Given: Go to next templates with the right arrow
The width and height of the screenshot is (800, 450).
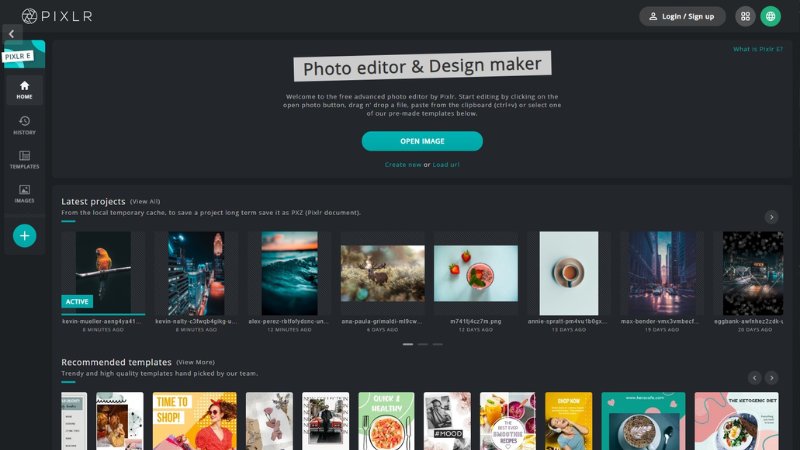Looking at the screenshot, I should 771,378.
